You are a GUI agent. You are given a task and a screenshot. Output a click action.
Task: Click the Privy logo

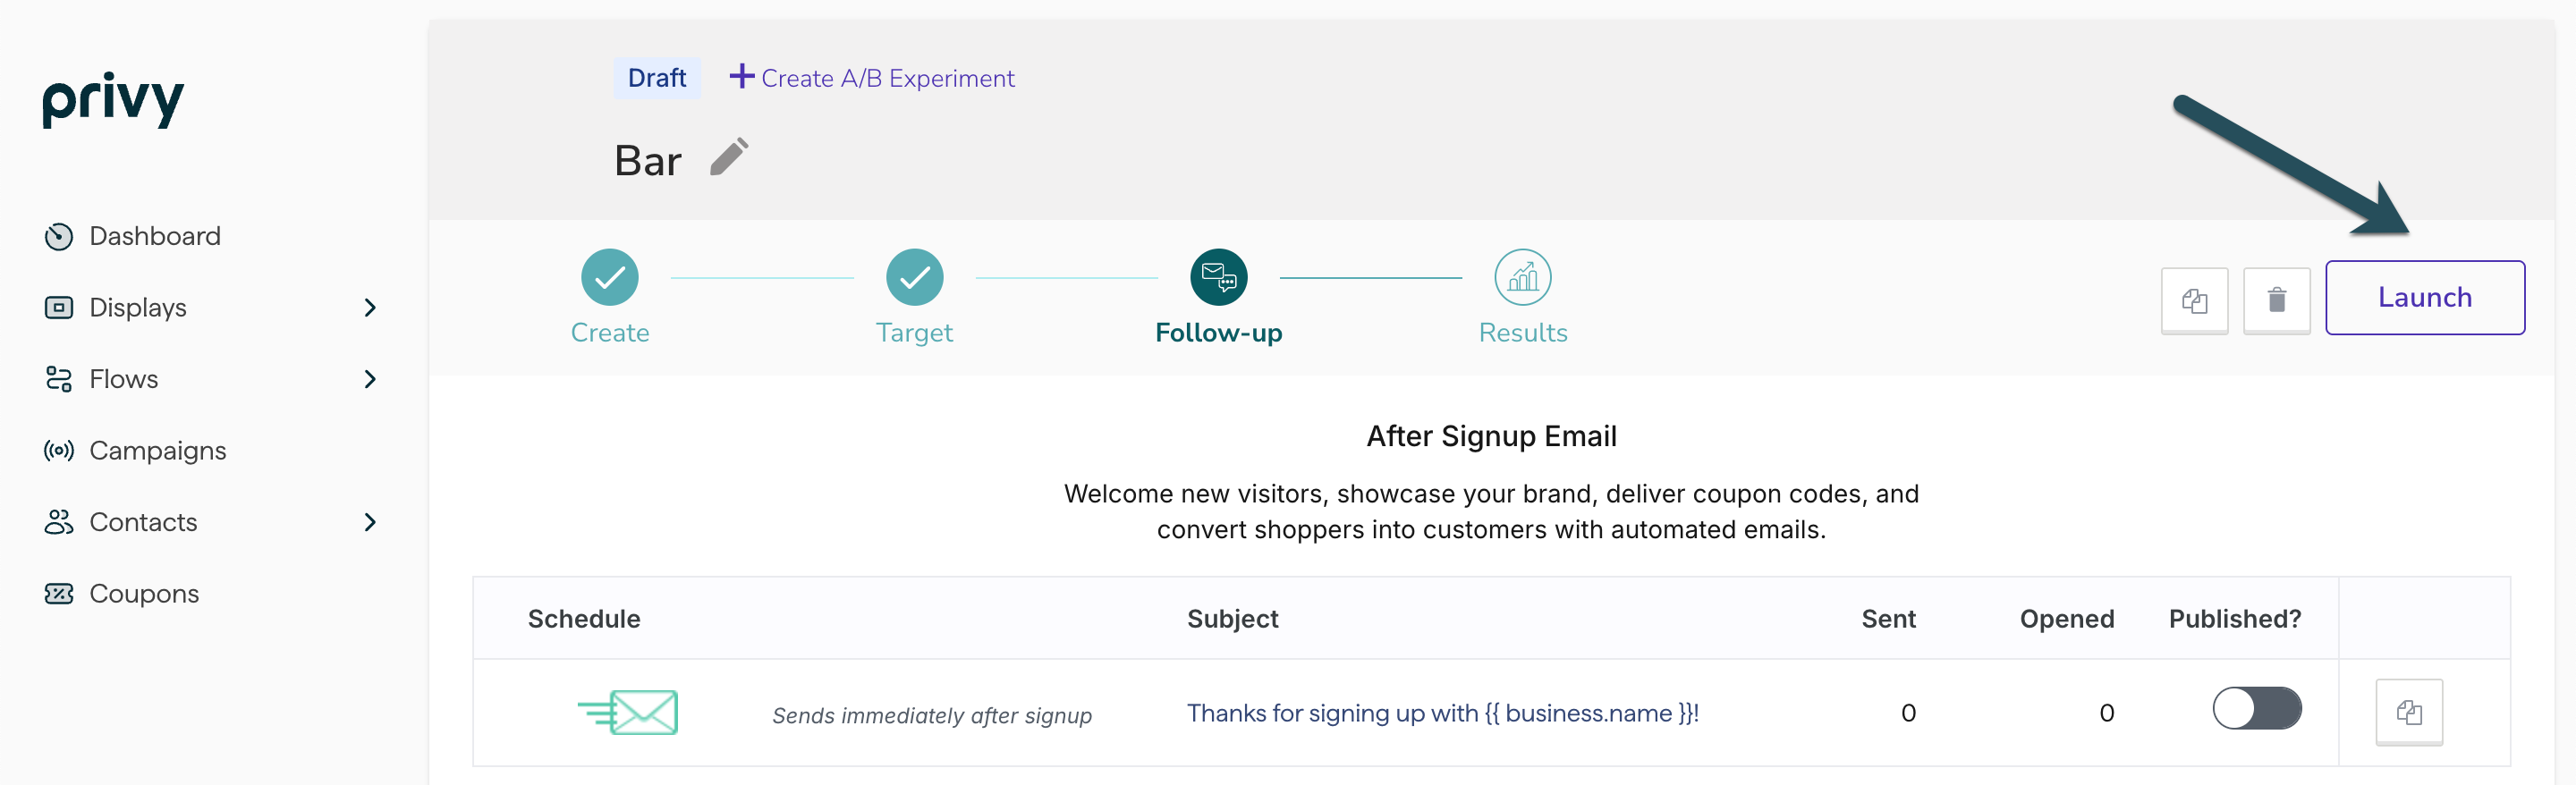click(x=113, y=99)
